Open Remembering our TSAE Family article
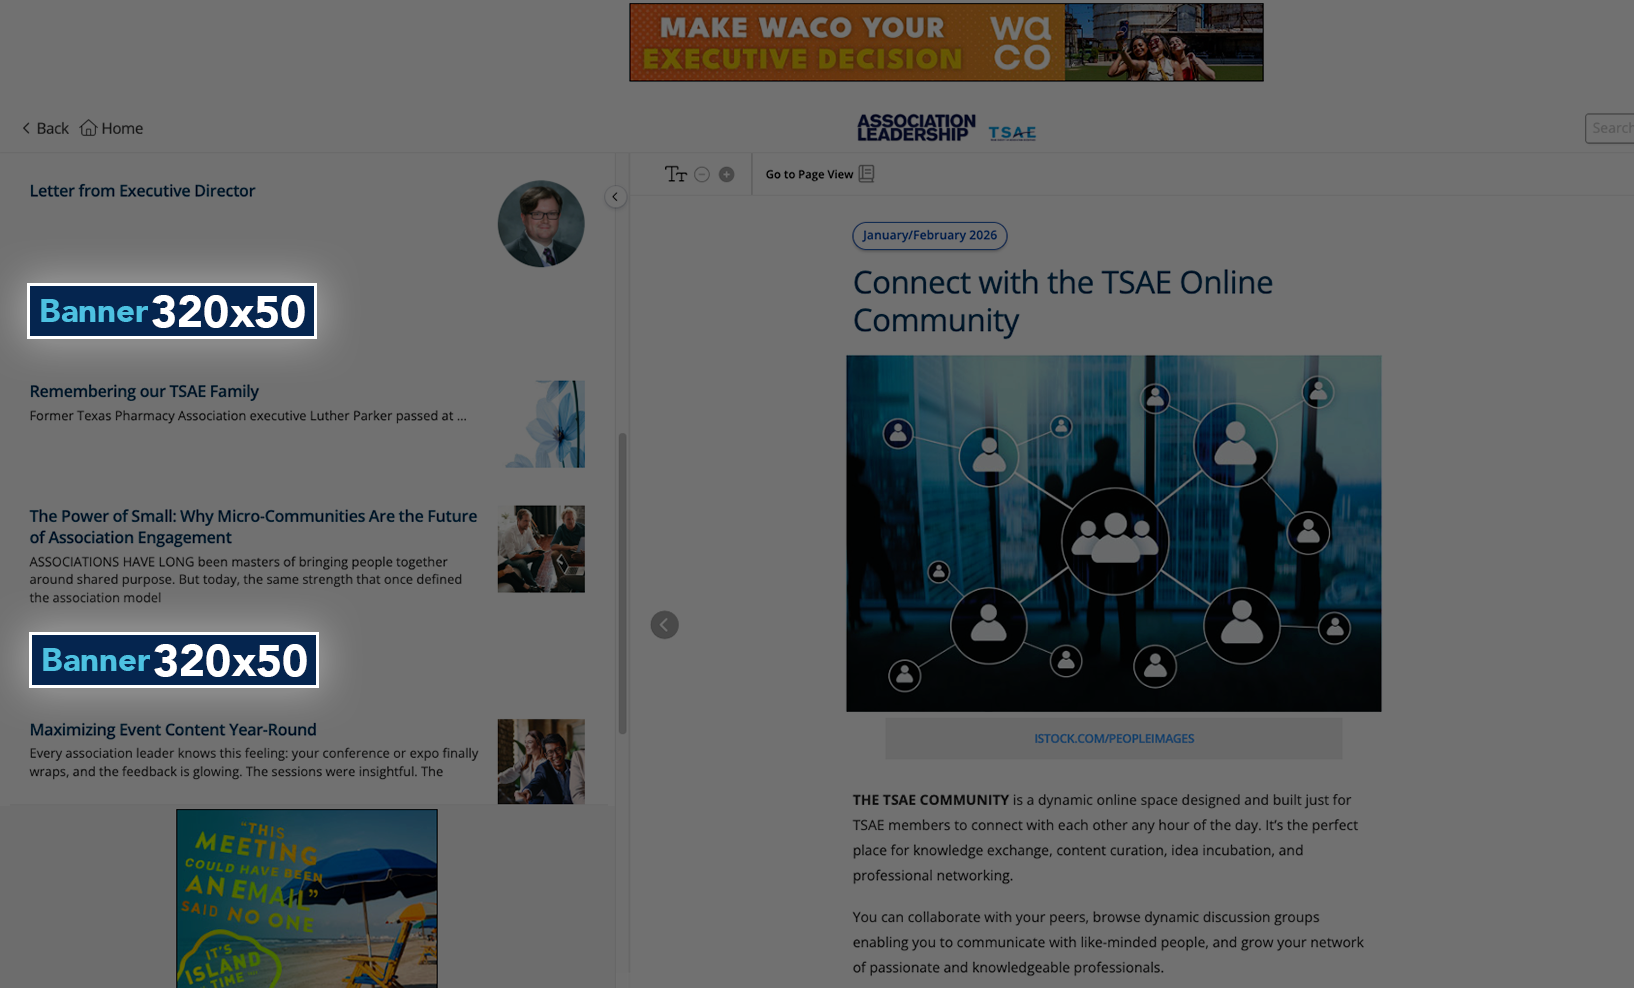The image size is (1634, 988). pos(144,391)
